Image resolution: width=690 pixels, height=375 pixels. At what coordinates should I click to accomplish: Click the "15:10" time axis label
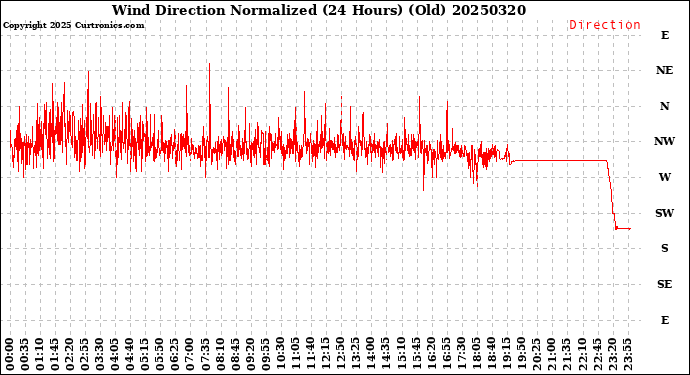tap(401, 354)
